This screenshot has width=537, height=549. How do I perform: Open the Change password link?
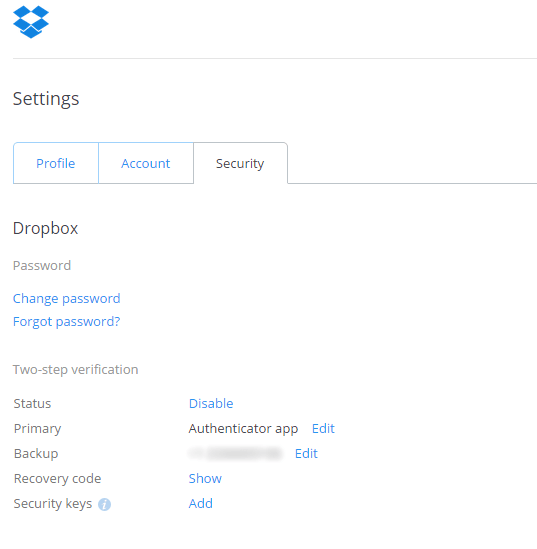pos(67,299)
